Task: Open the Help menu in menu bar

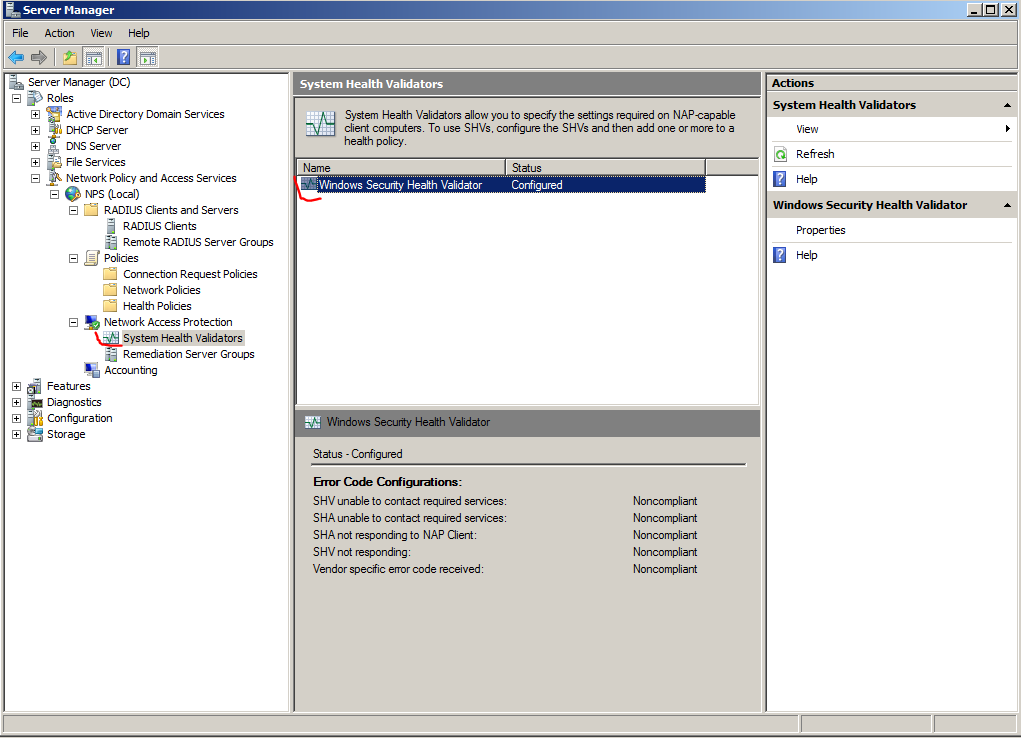Action: tap(139, 33)
